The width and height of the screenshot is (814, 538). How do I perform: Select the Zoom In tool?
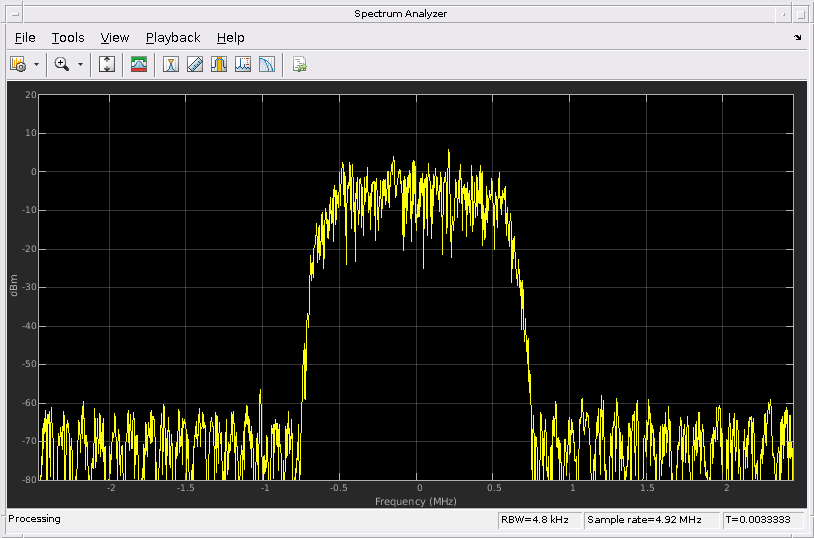[62, 64]
